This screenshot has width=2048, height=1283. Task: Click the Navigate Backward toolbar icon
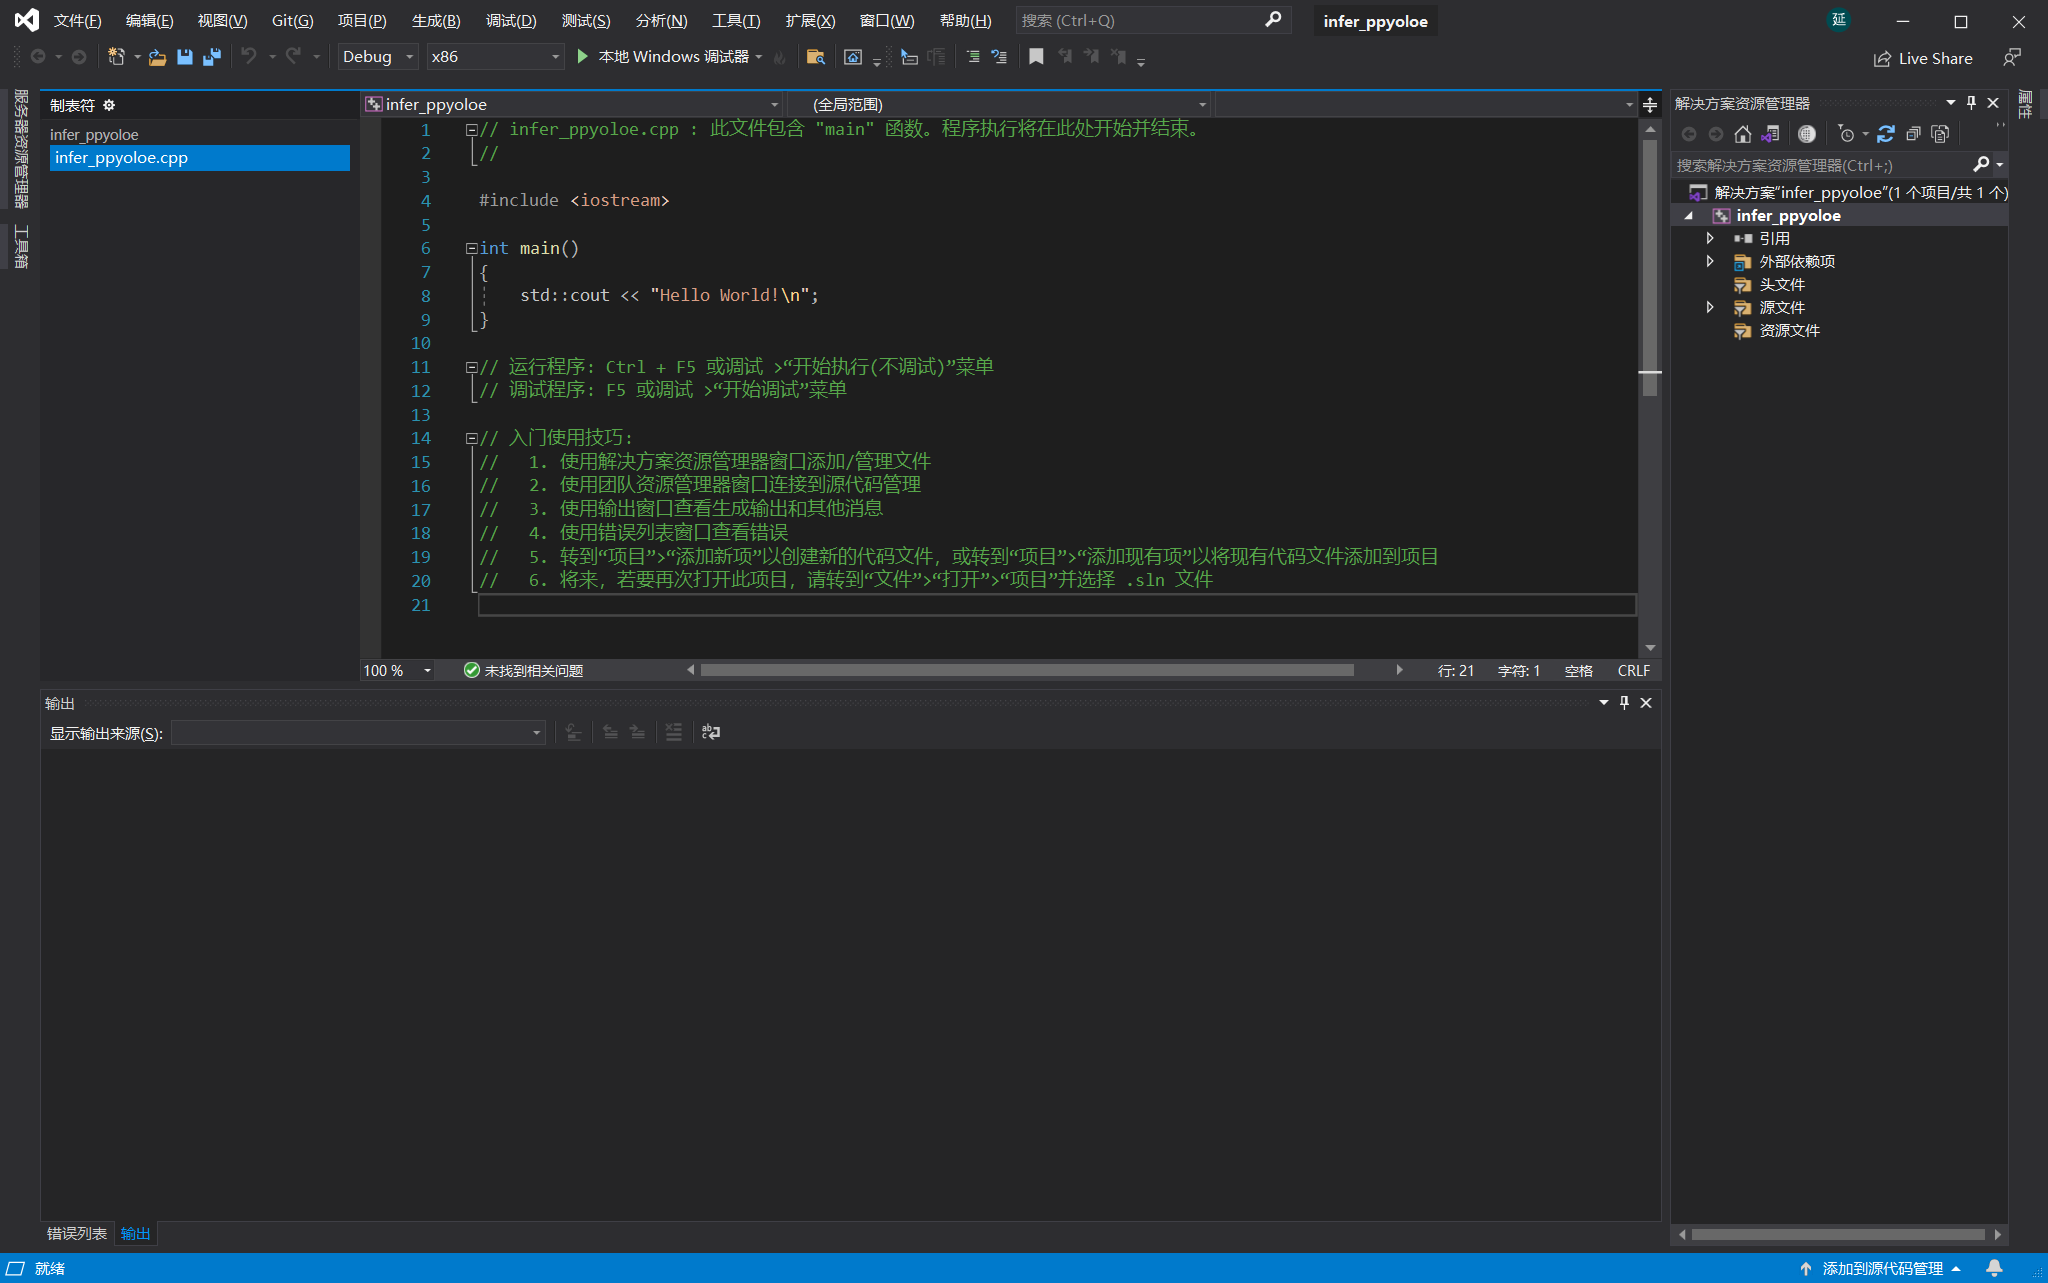38,57
